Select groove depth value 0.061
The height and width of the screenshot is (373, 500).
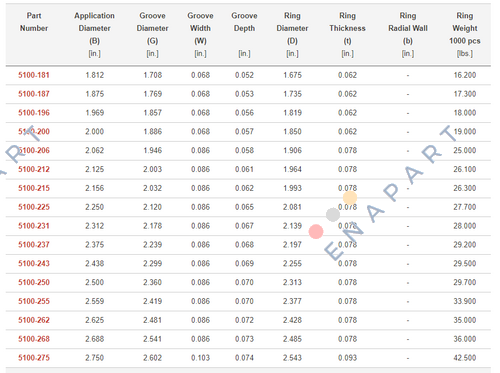[244, 169]
